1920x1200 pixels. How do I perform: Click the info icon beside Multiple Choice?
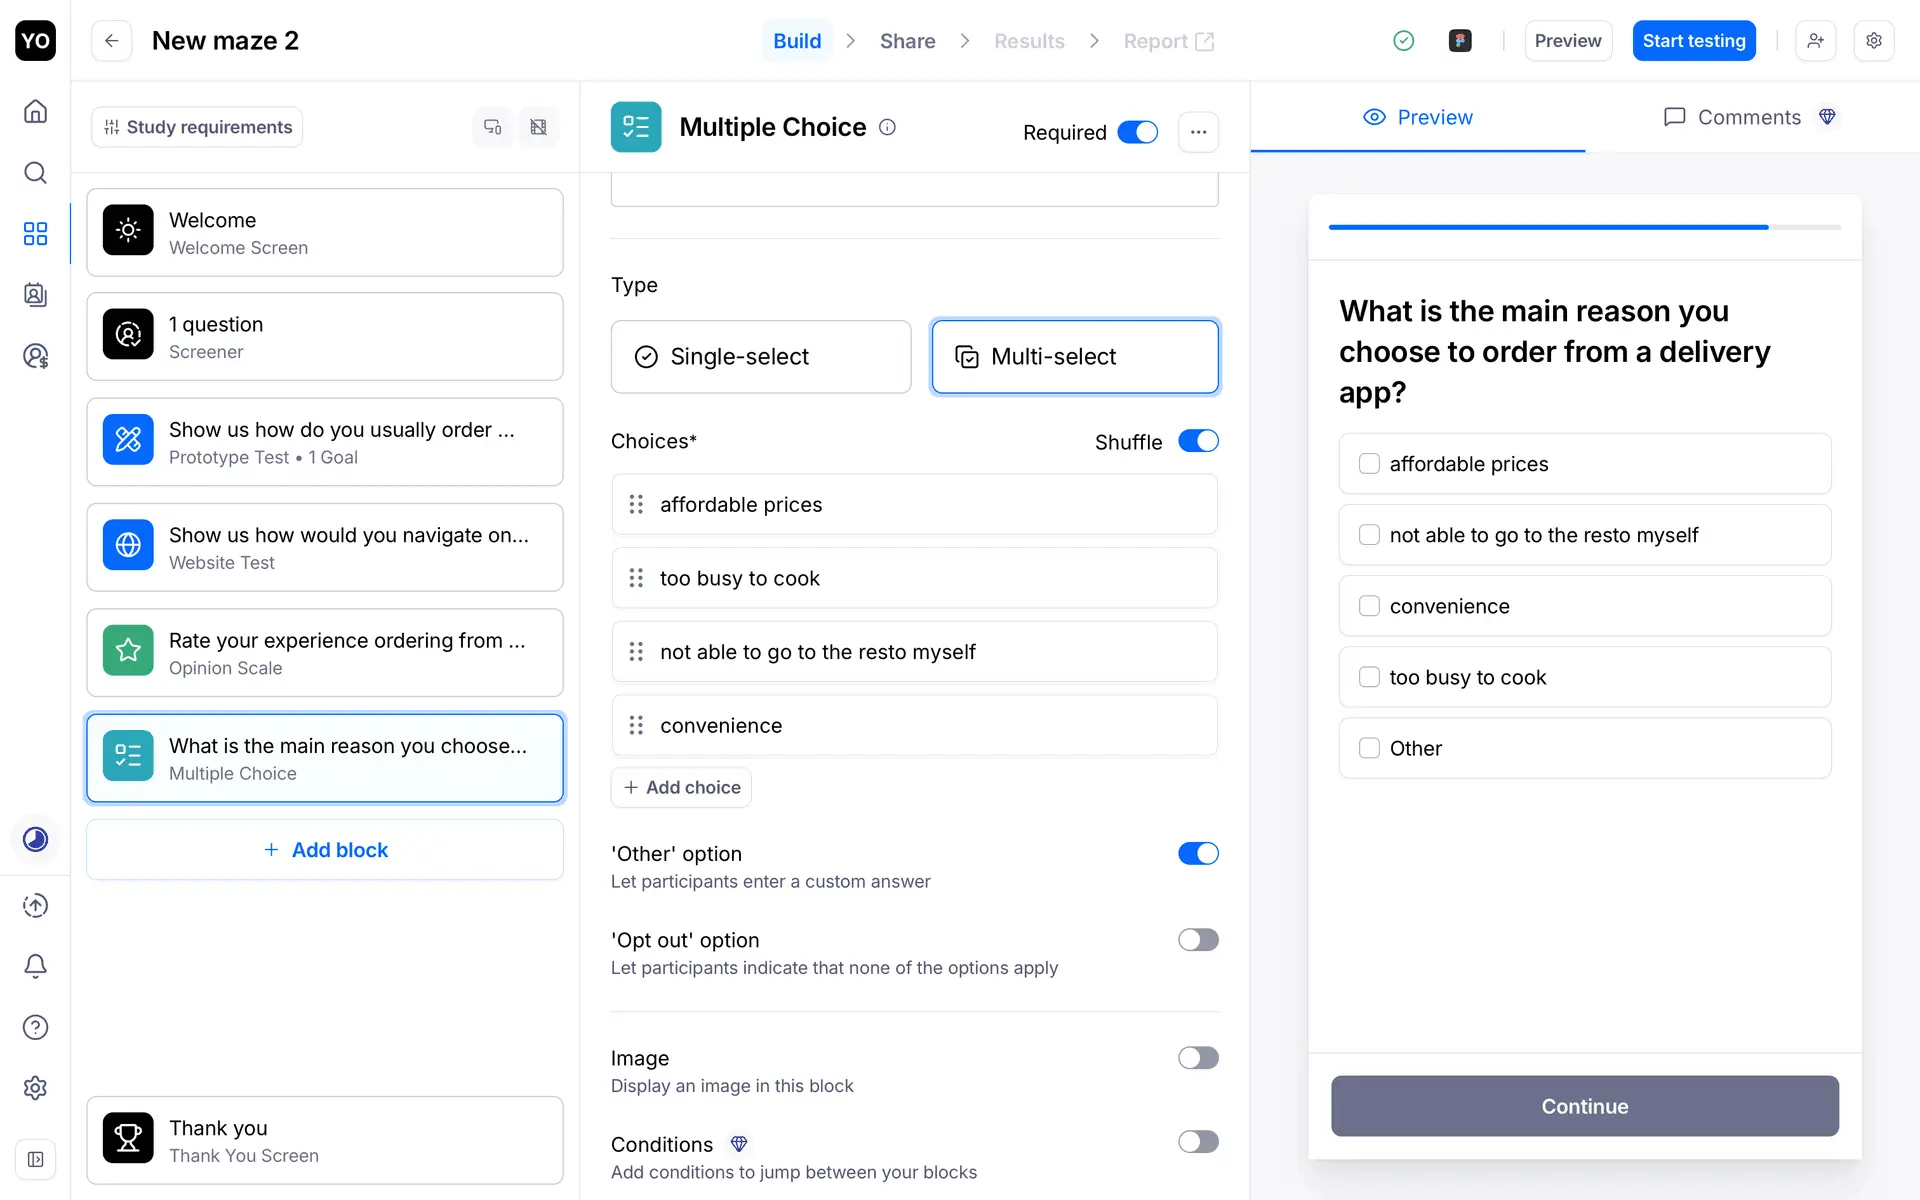coord(887,127)
